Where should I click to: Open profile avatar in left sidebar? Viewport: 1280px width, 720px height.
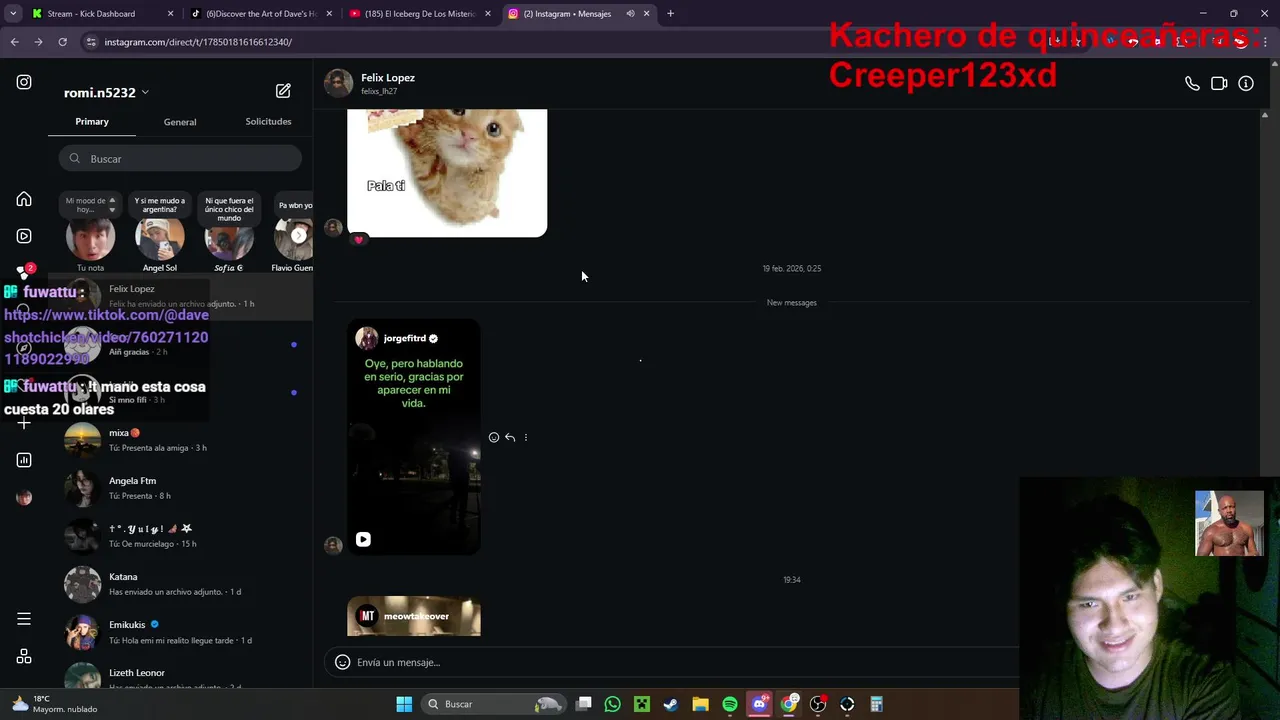click(x=24, y=497)
